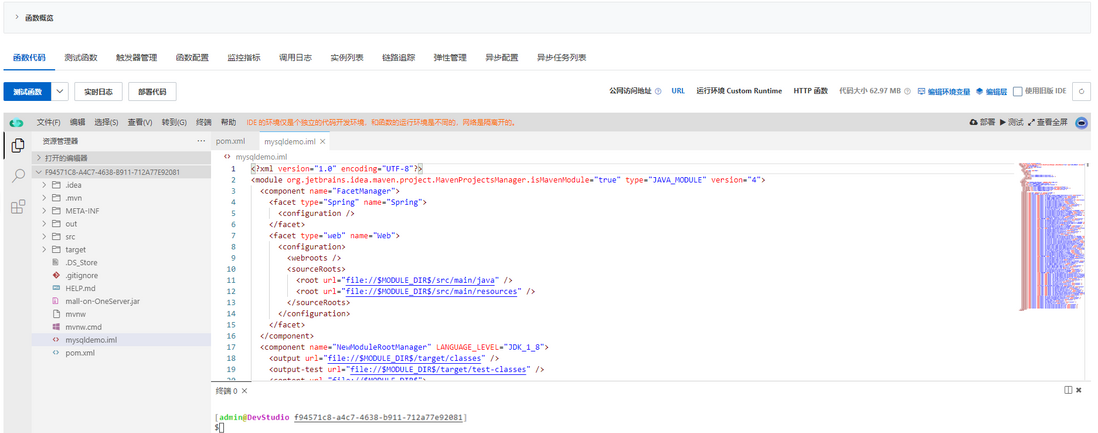Click the 编辑环境变量 icon
This screenshot has width=1098, height=433.
click(x=922, y=91)
